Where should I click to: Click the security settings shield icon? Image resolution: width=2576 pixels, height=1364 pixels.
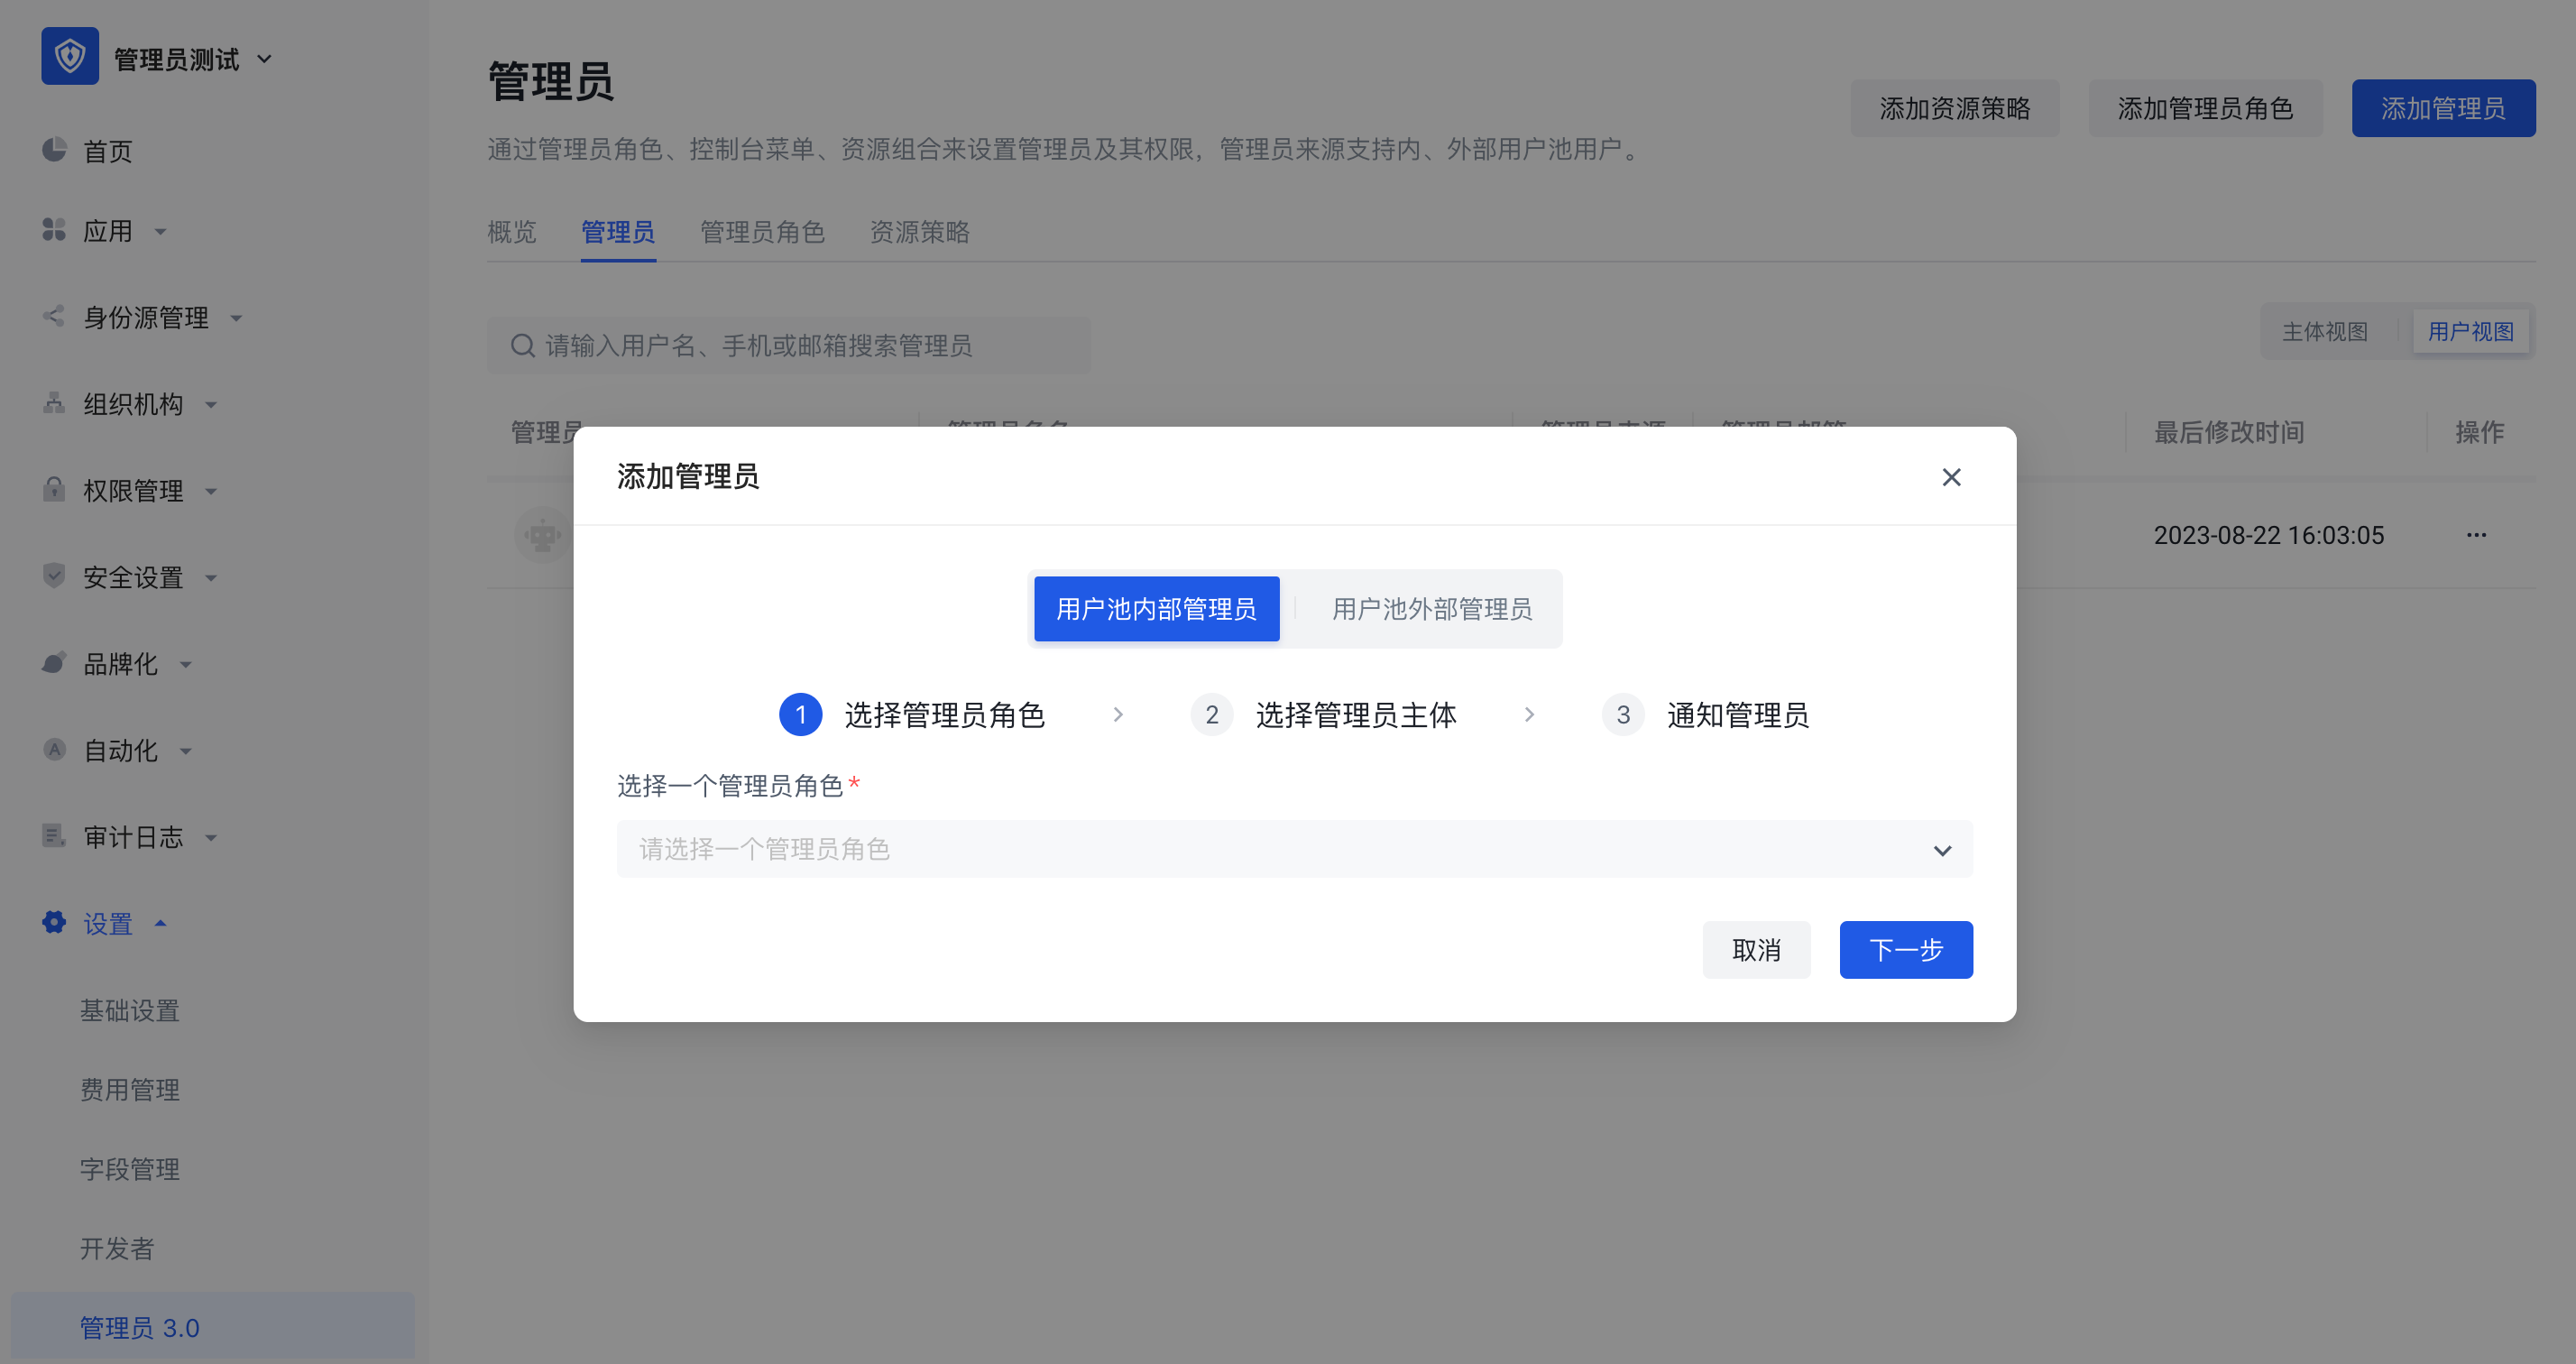(54, 576)
